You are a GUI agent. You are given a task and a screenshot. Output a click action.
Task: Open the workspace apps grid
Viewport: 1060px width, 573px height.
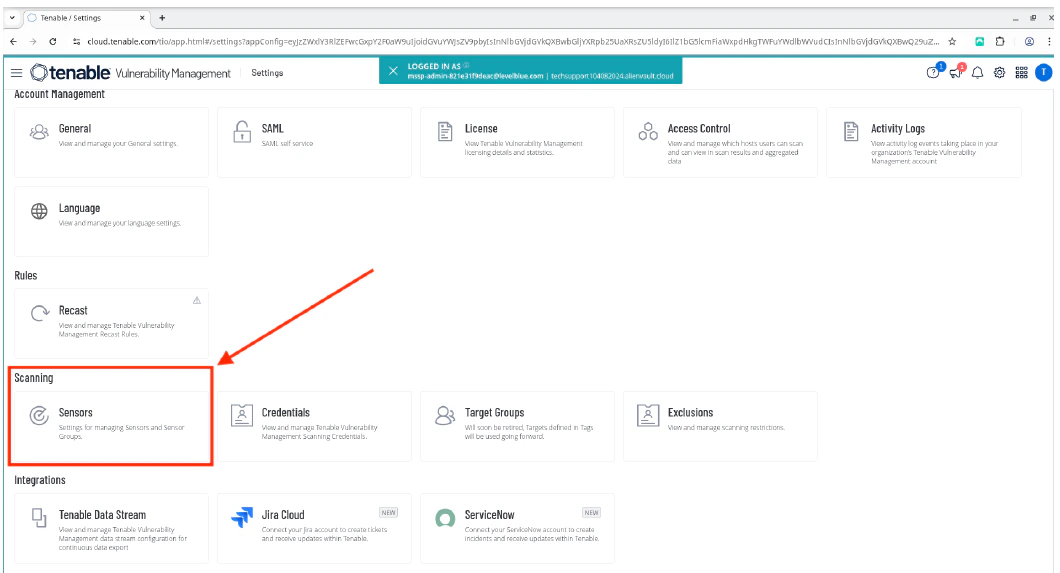[x=1021, y=72]
